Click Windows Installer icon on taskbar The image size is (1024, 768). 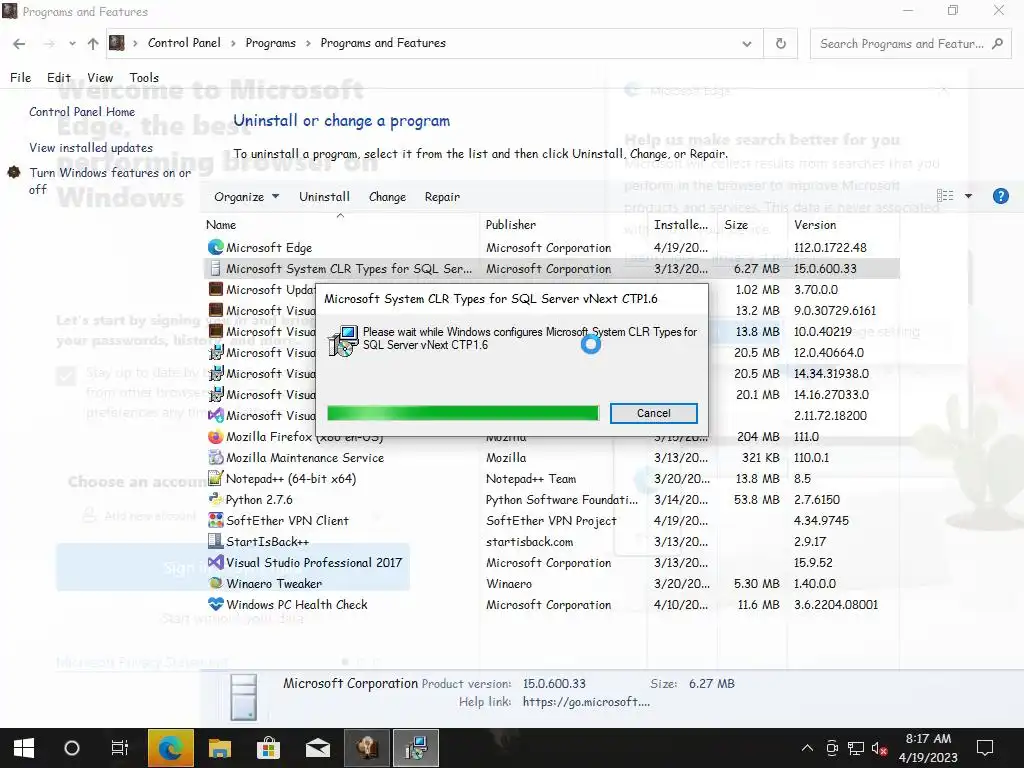tap(415, 748)
